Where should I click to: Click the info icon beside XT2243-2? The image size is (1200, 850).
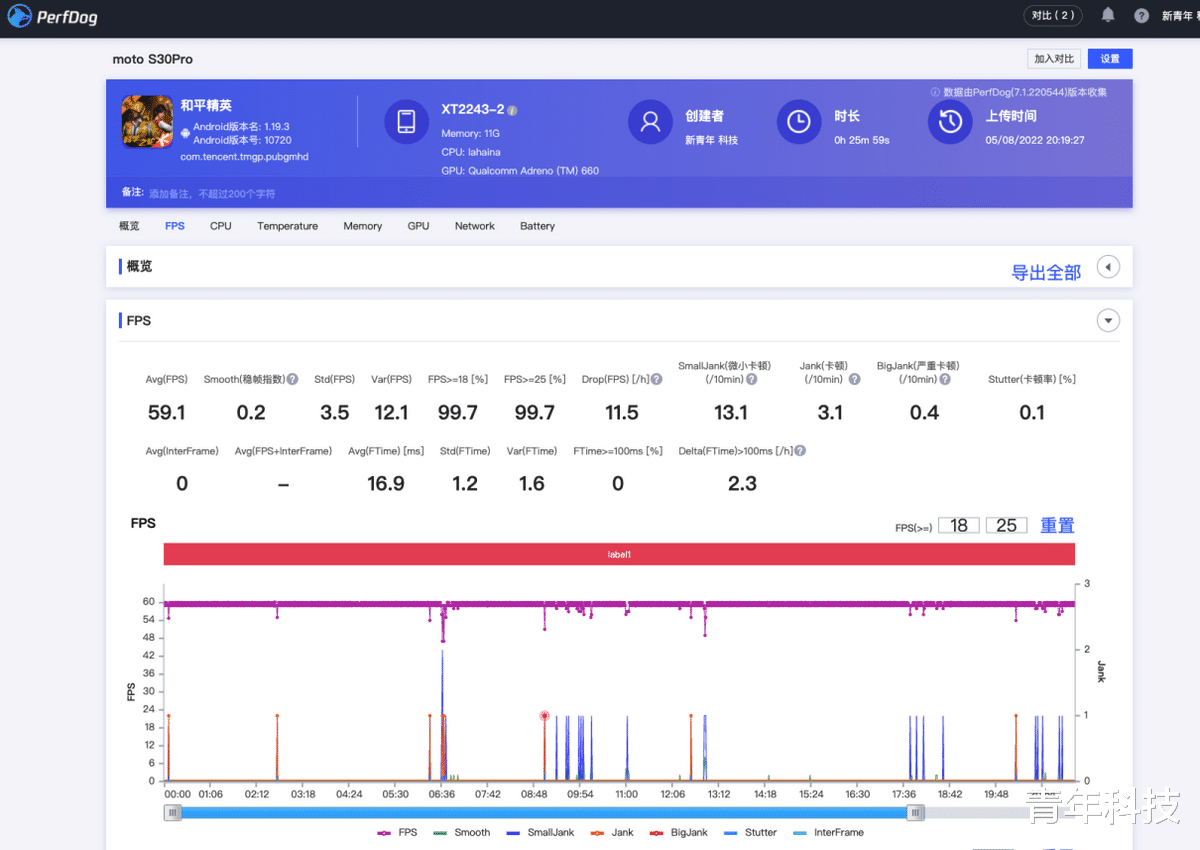click(x=512, y=110)
